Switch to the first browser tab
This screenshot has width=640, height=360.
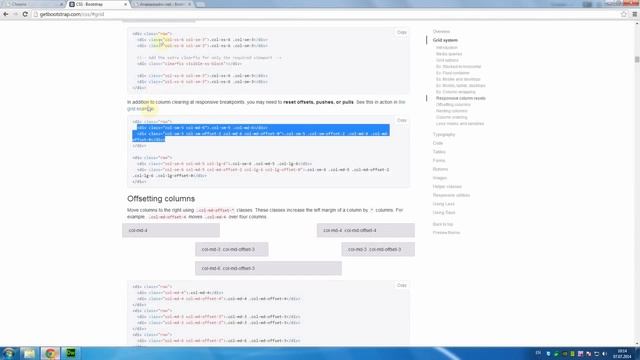pyautogui.click(x=33, y=4)
